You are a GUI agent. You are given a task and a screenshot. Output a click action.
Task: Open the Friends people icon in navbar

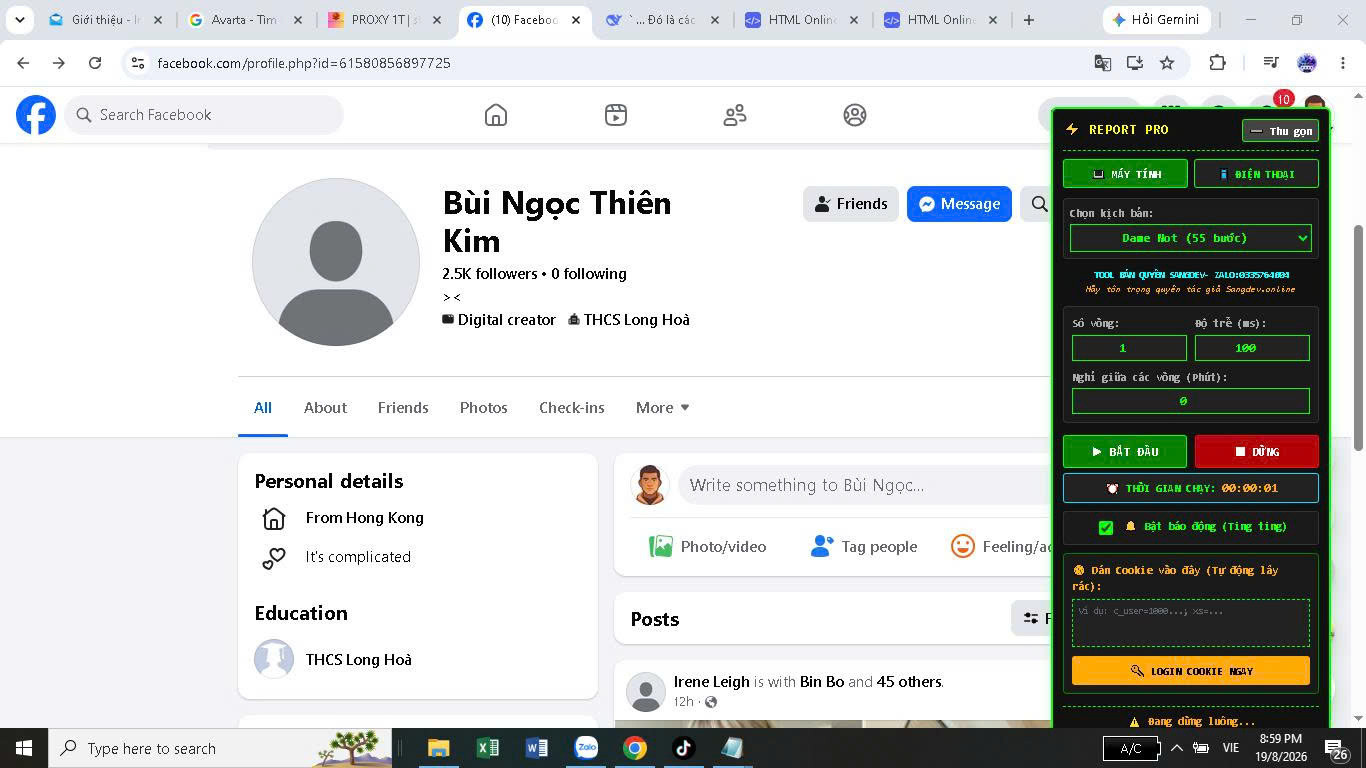[x=735, y=115]
